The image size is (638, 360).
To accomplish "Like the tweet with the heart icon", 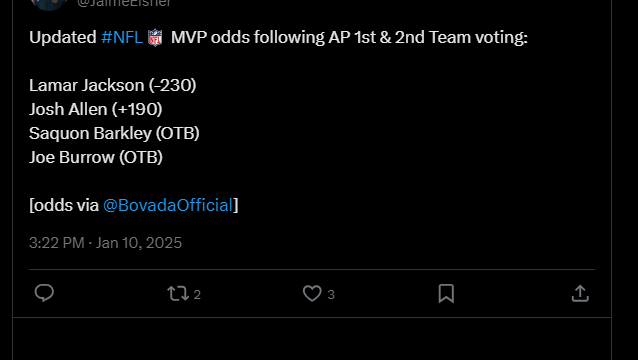I will coord(312,293).
